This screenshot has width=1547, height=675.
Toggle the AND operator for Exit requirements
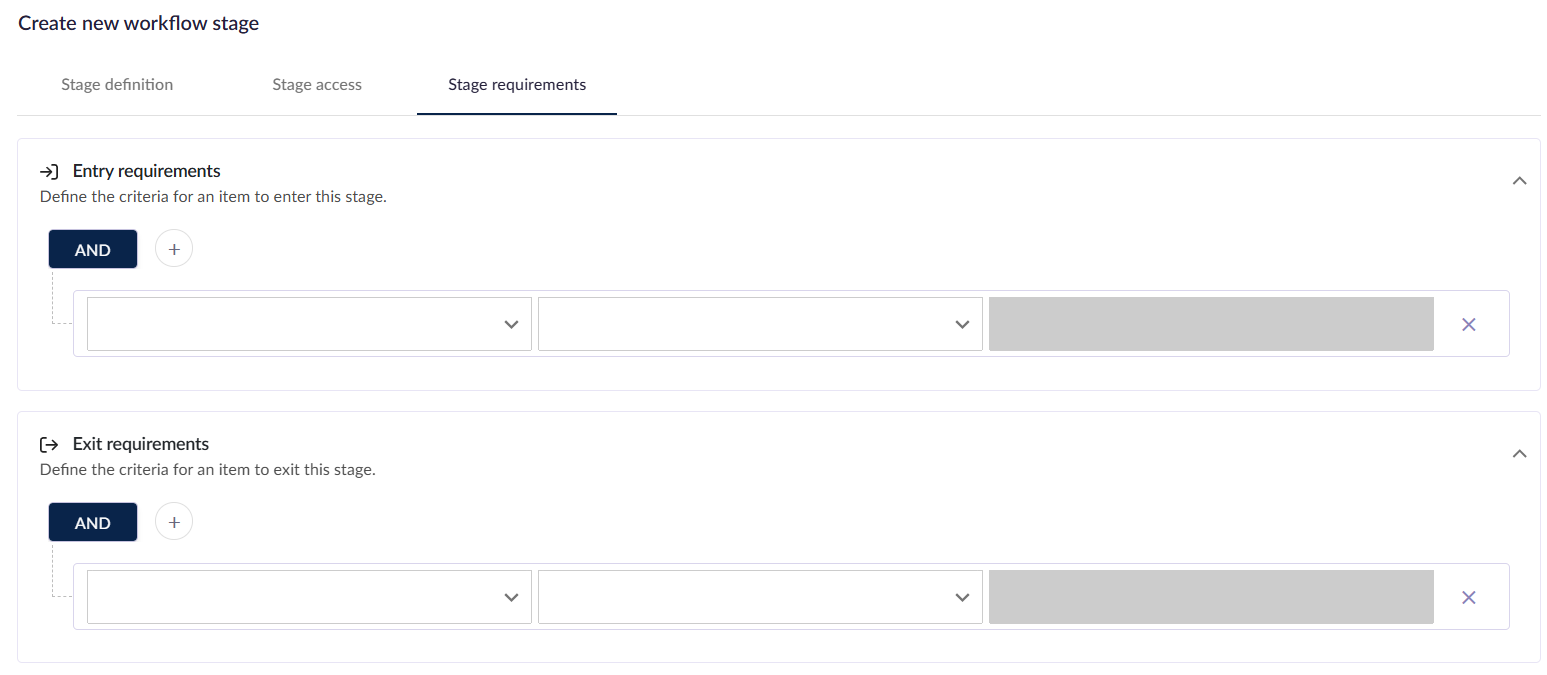92,521
